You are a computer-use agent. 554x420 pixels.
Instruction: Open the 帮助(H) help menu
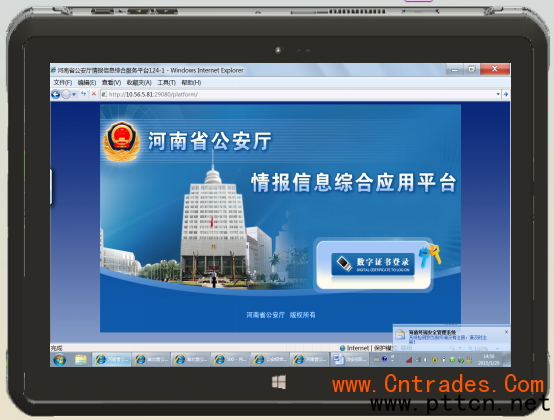click(x=191, y=82)
